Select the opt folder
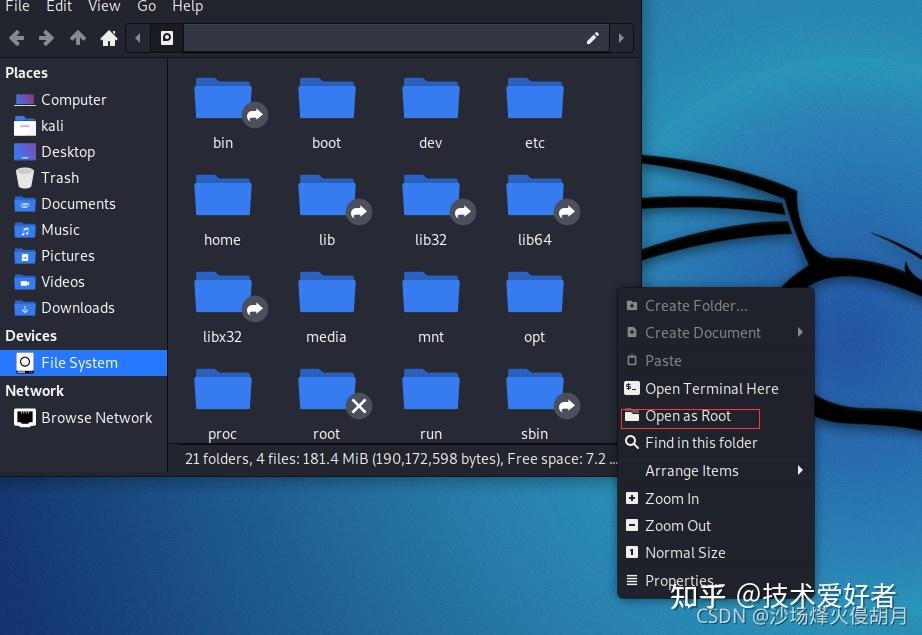Viewport: 922px width, 635px height. [535, 308]
